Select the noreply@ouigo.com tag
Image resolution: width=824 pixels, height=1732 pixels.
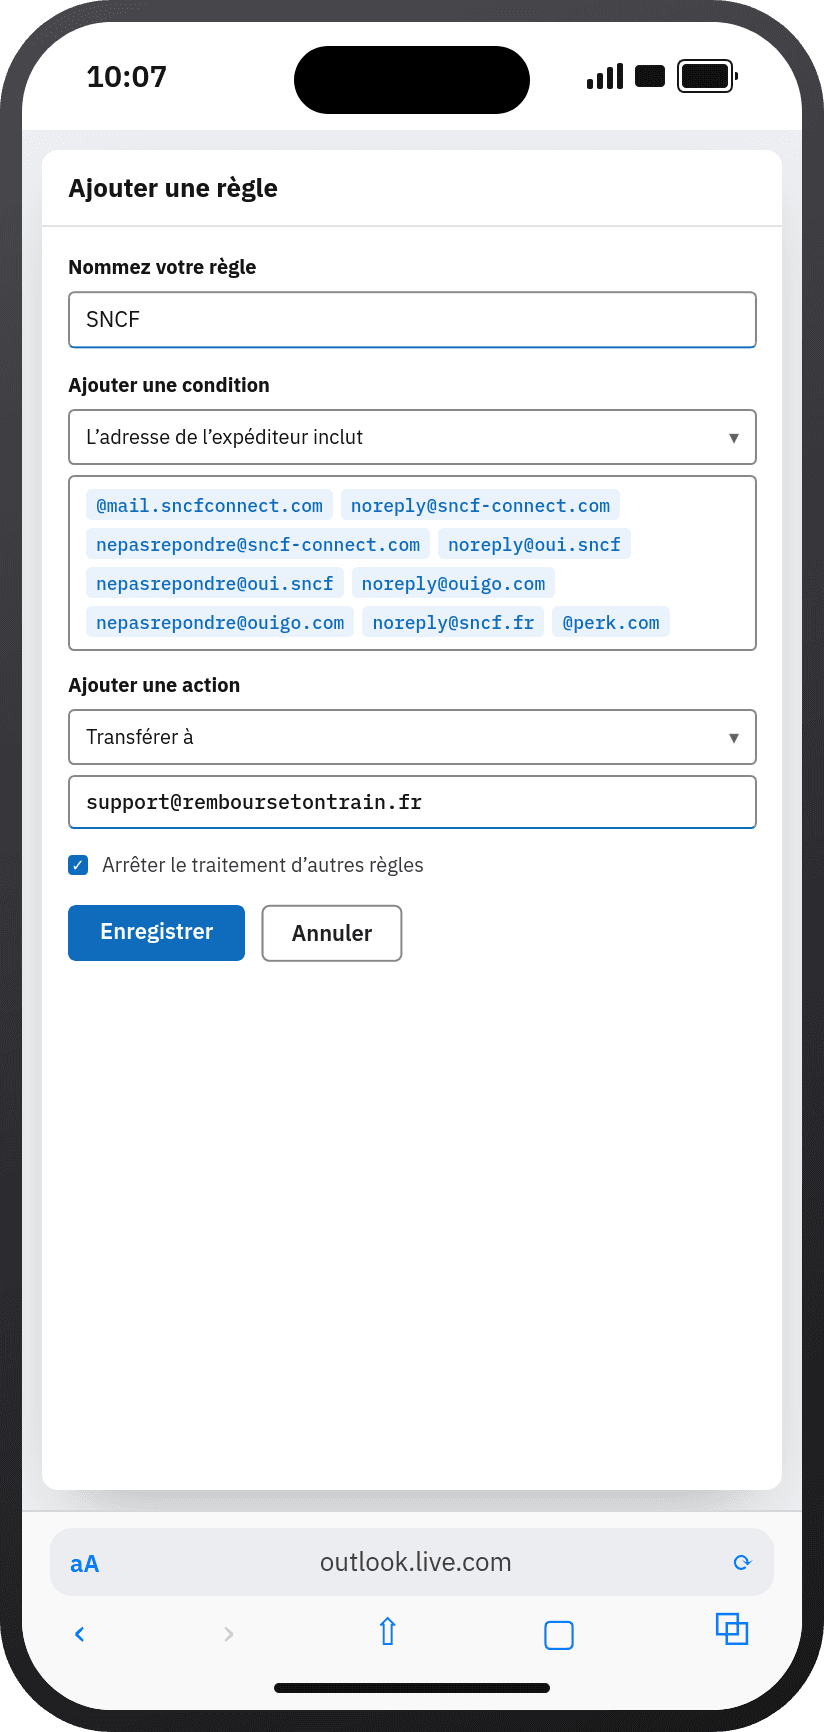(453, 584)
